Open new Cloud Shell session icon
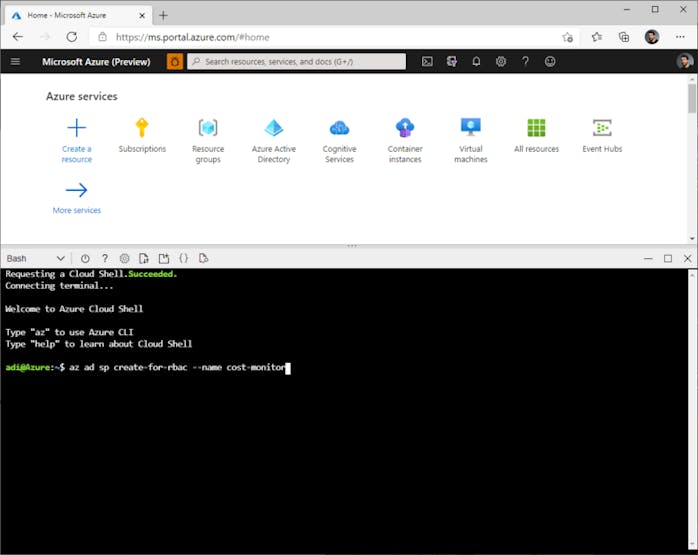This screenshot has height=555, width=698. click(x=164, y=259)
